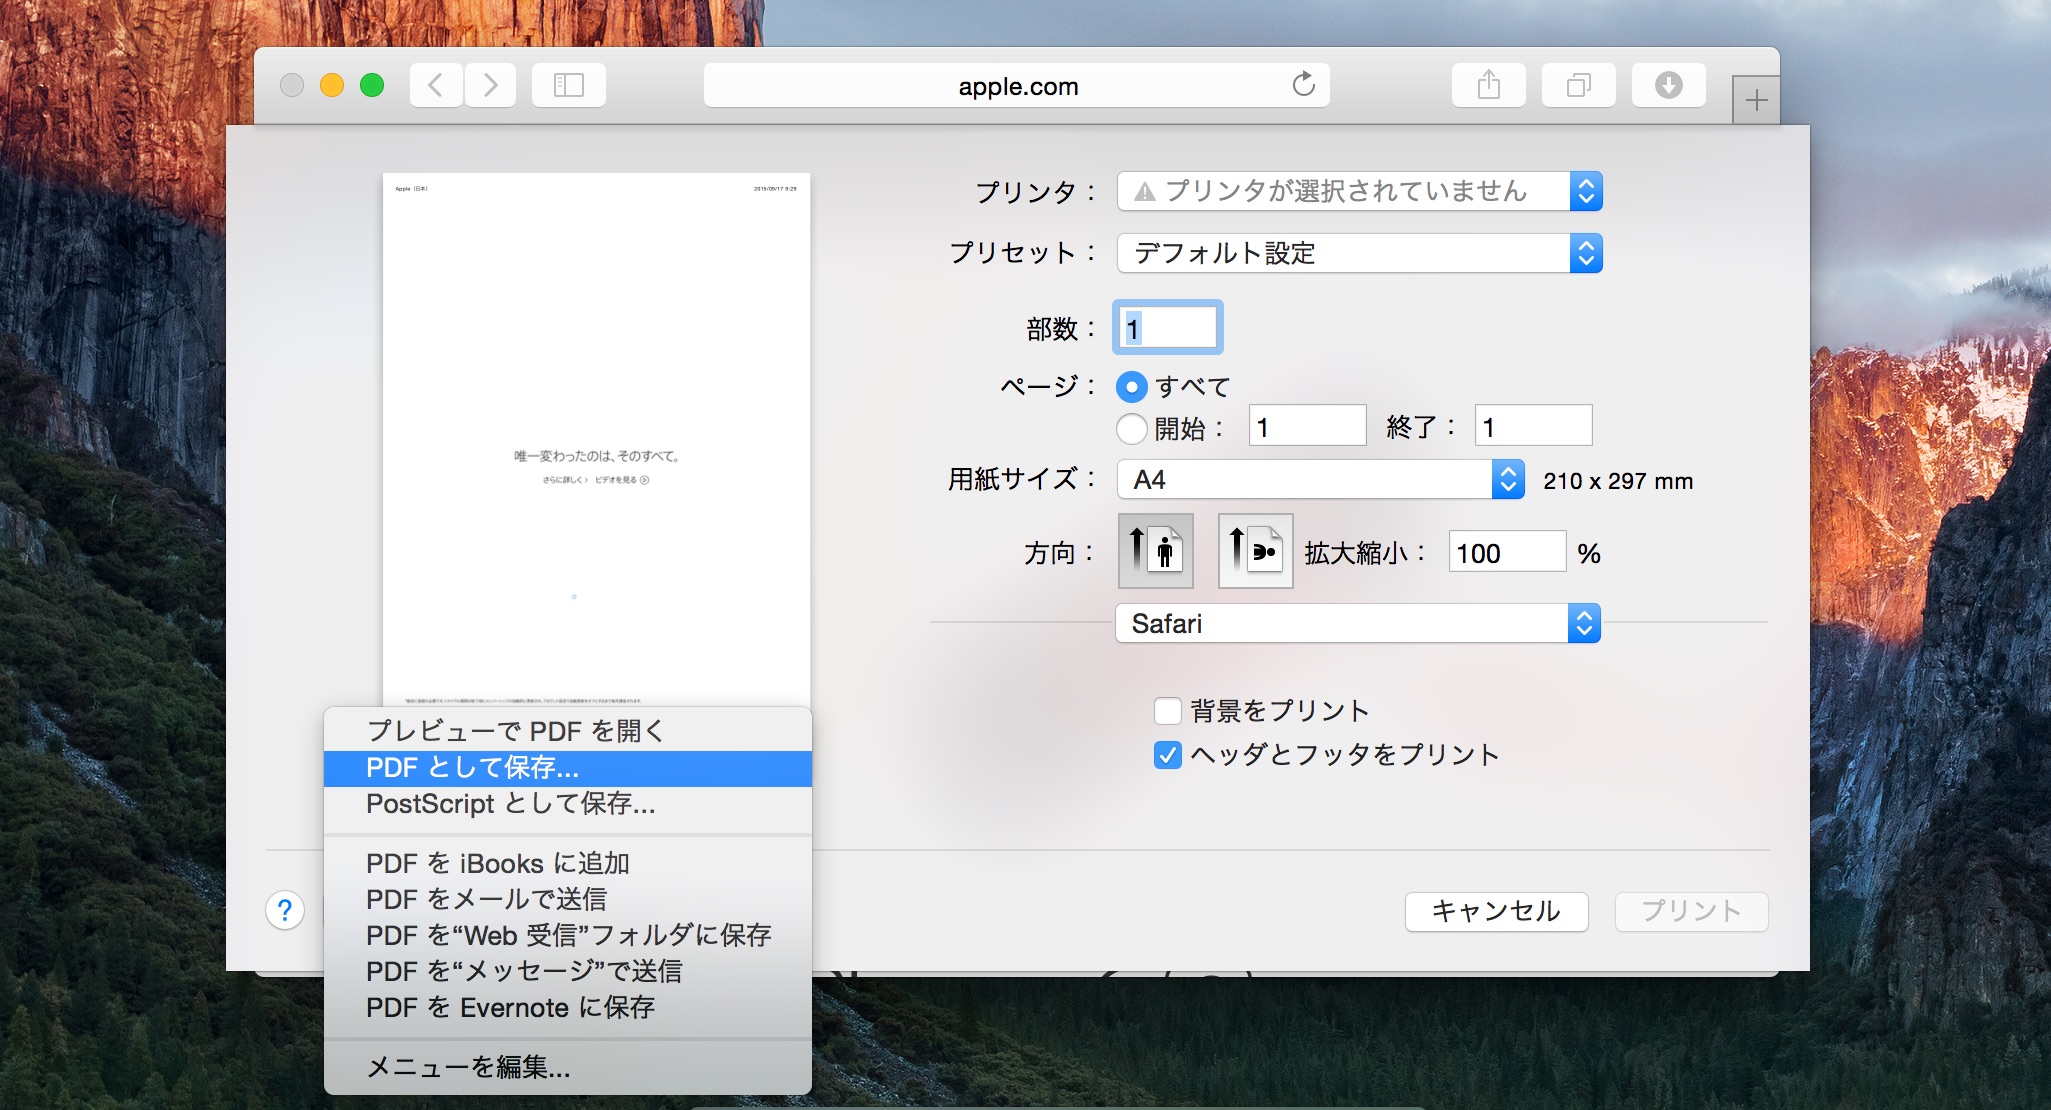The height and width of the screenshot is (1110, 2051).
Task: Click the 拡大縮小 percentage input field
Action: (1506, 553)
